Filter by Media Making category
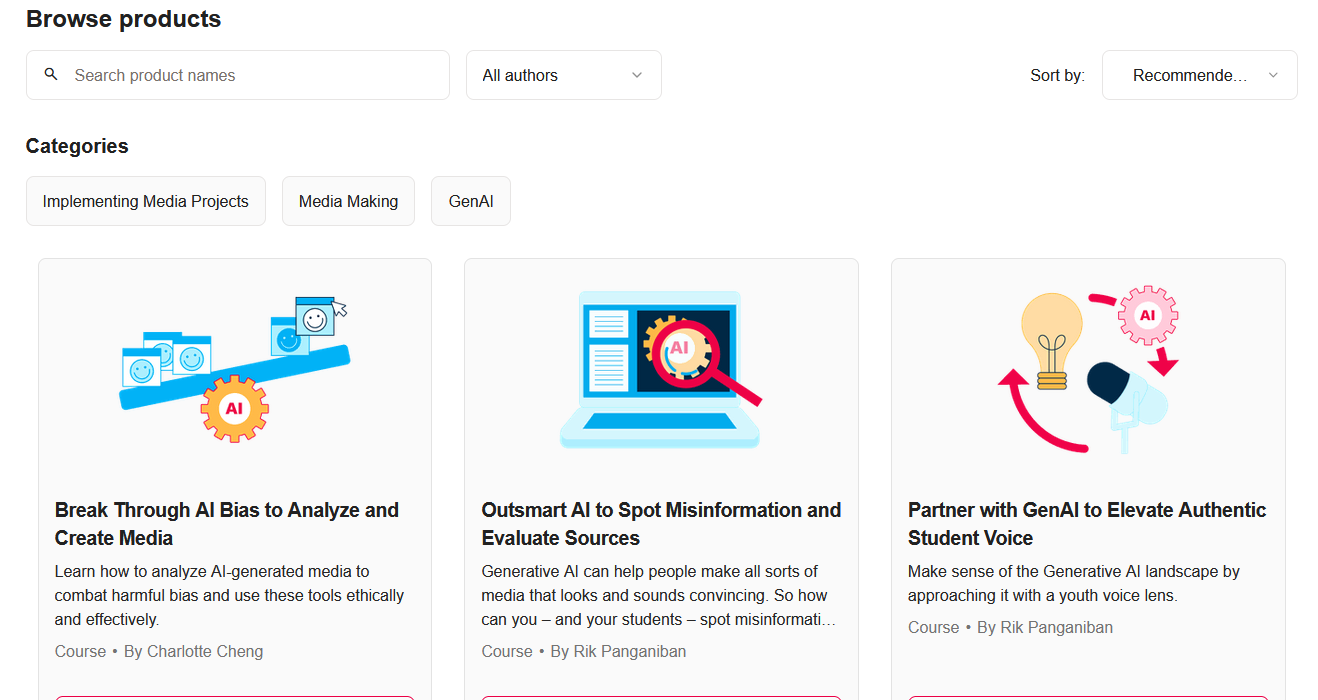This screenshot has width=1318, height=700. point(348,201)
